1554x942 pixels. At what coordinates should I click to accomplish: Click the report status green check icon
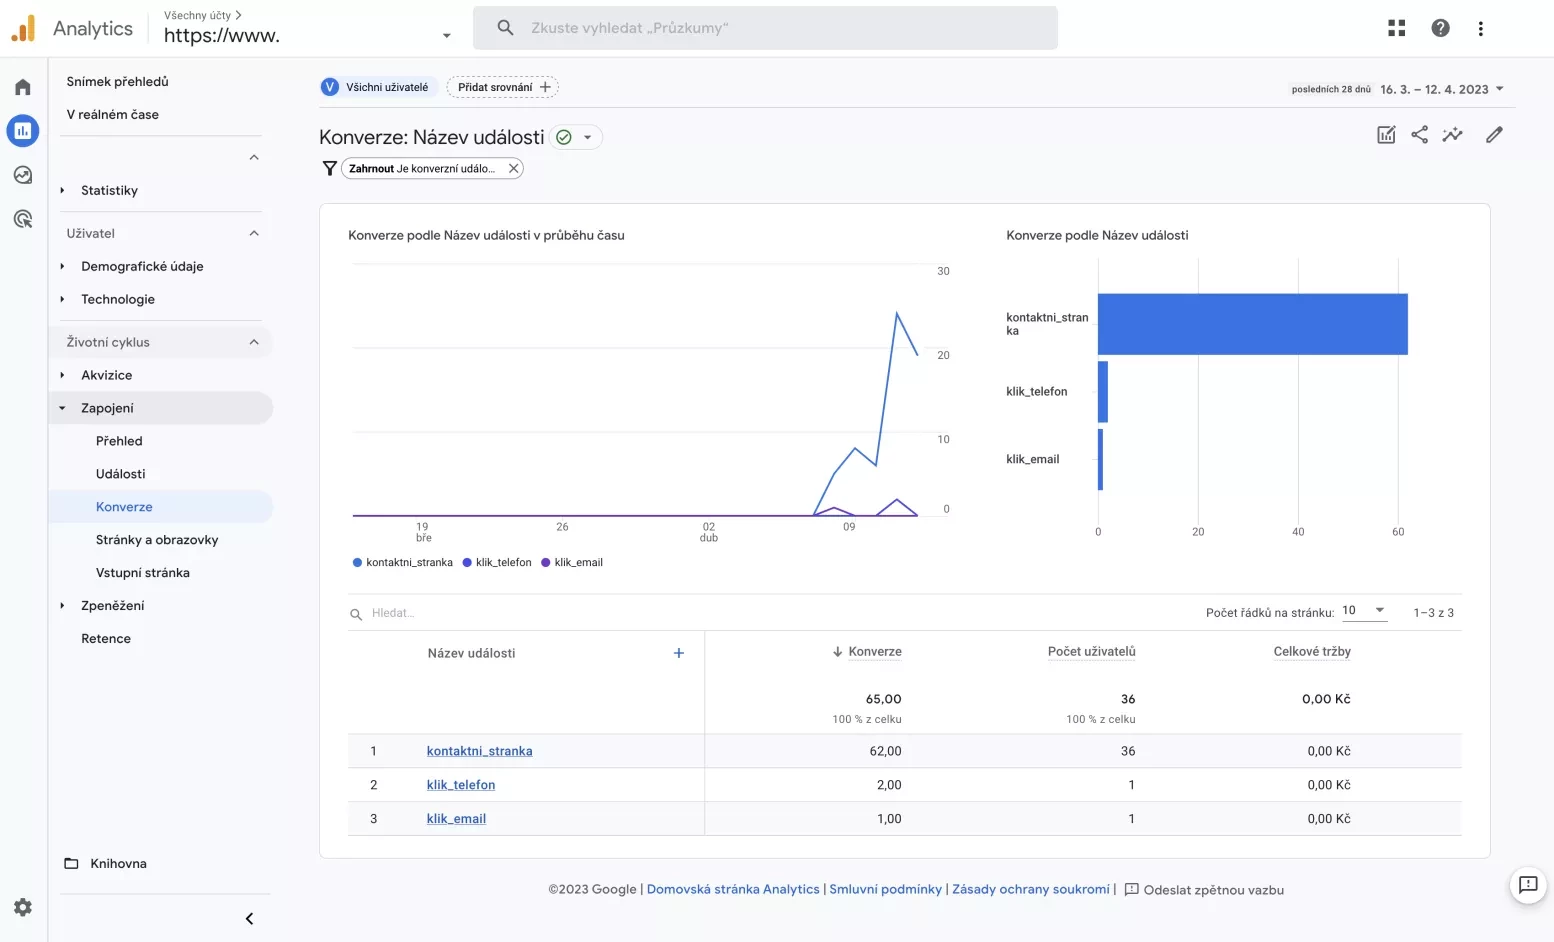point(564,137)
